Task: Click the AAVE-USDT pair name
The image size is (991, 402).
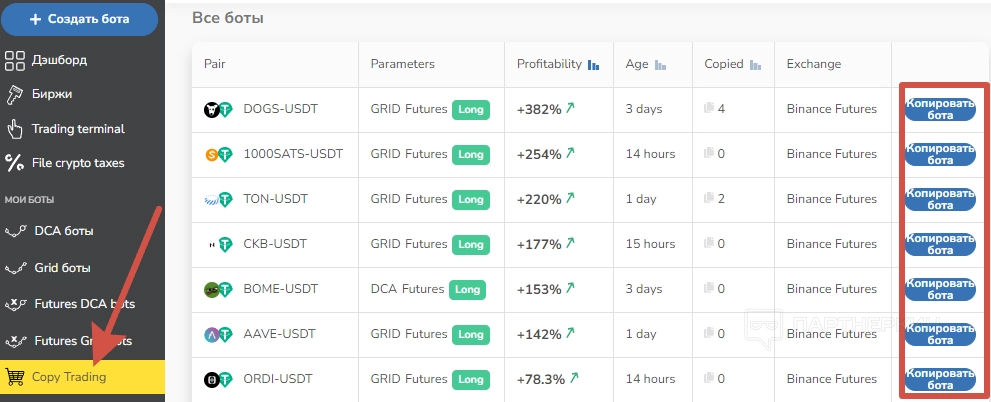Action: tap(279, 334)
